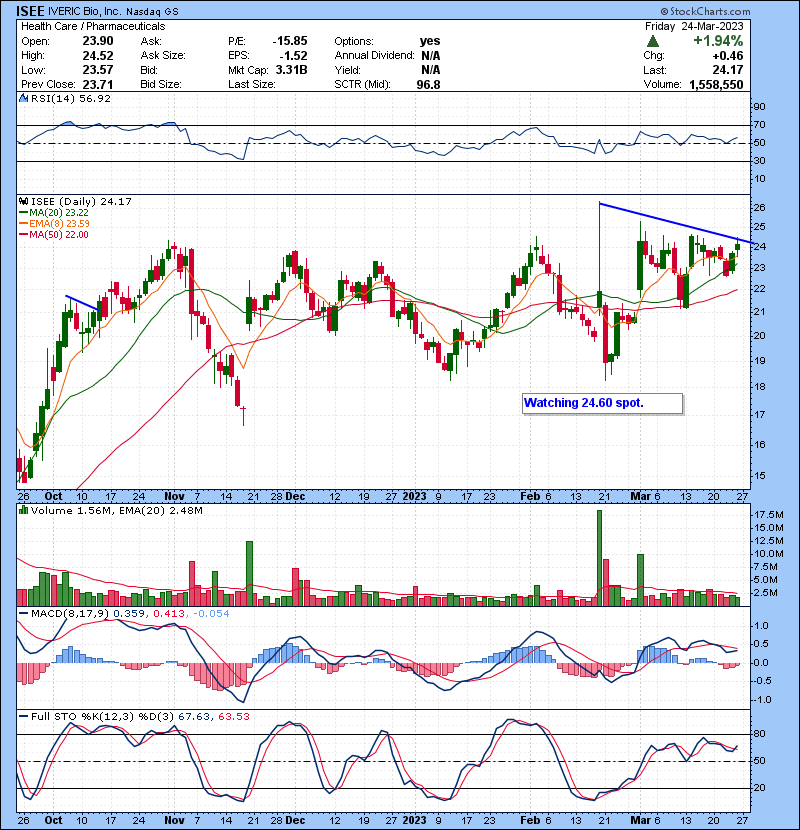This screenshot has height=830, width=800.
Task: Click the red MA(50) 22.00 legend entry
Action: point(54,234)
